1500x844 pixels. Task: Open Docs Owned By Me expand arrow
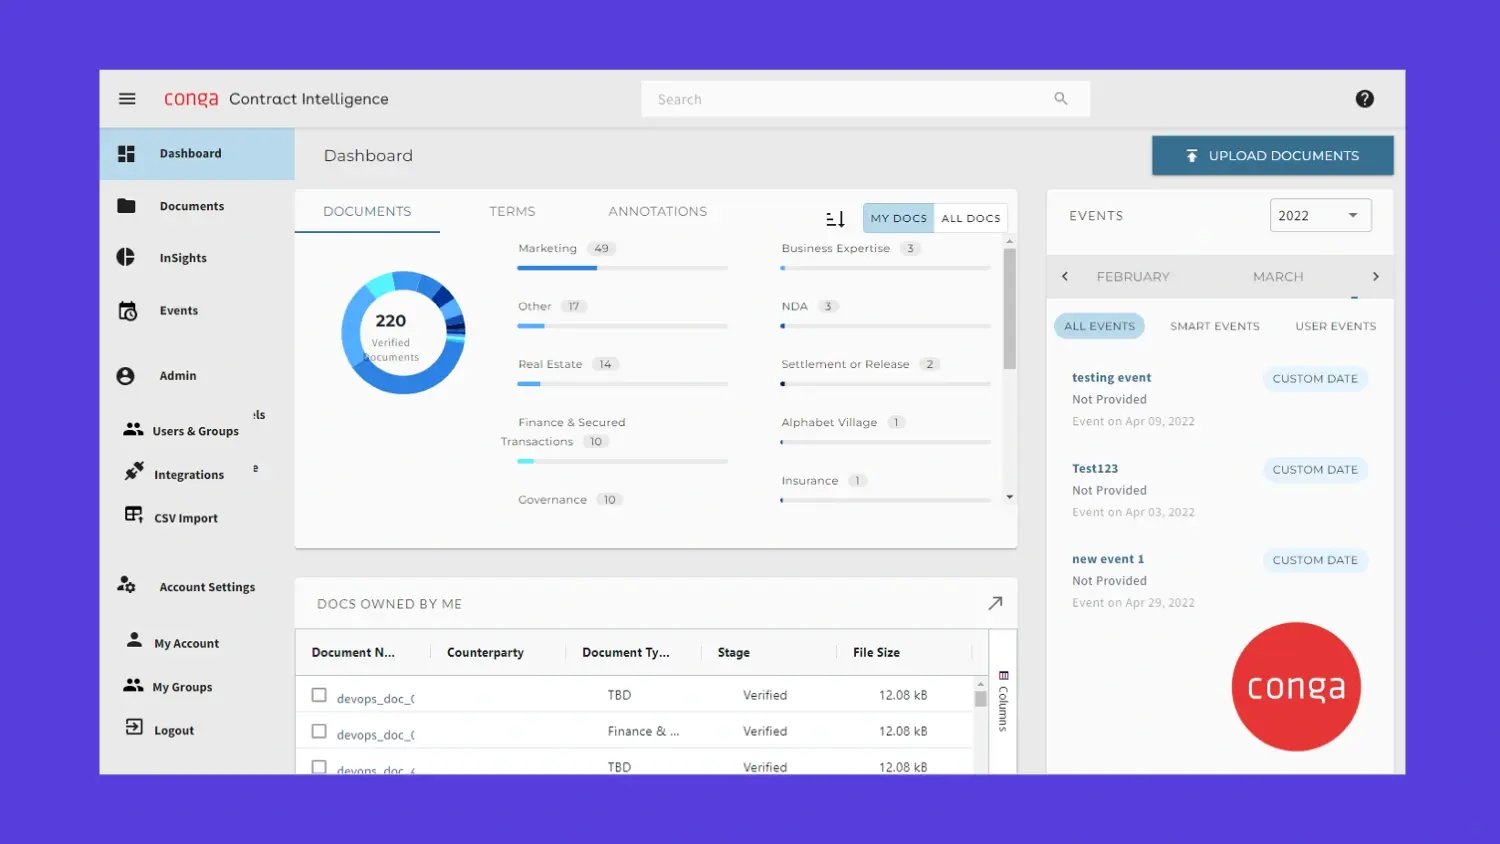(x=995, y=603)
